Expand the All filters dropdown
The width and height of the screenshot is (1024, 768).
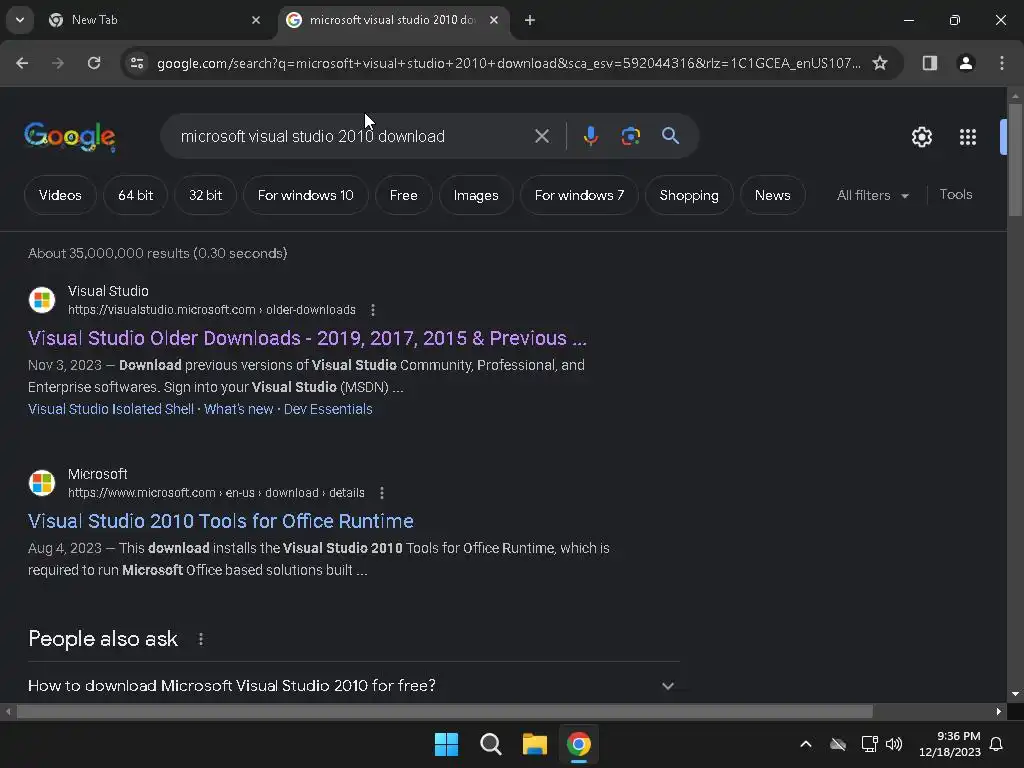tap(872, 195)
